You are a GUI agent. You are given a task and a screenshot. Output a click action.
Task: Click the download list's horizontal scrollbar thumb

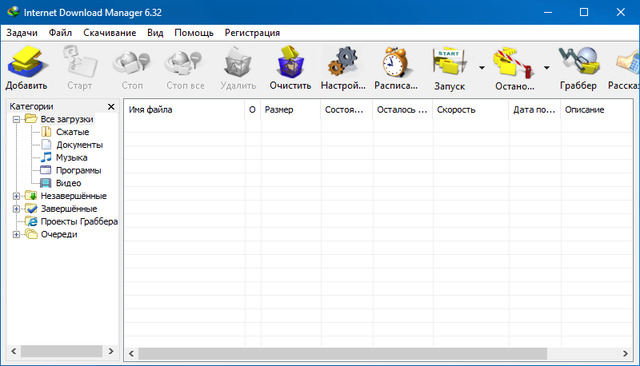[x=342, y=353]
